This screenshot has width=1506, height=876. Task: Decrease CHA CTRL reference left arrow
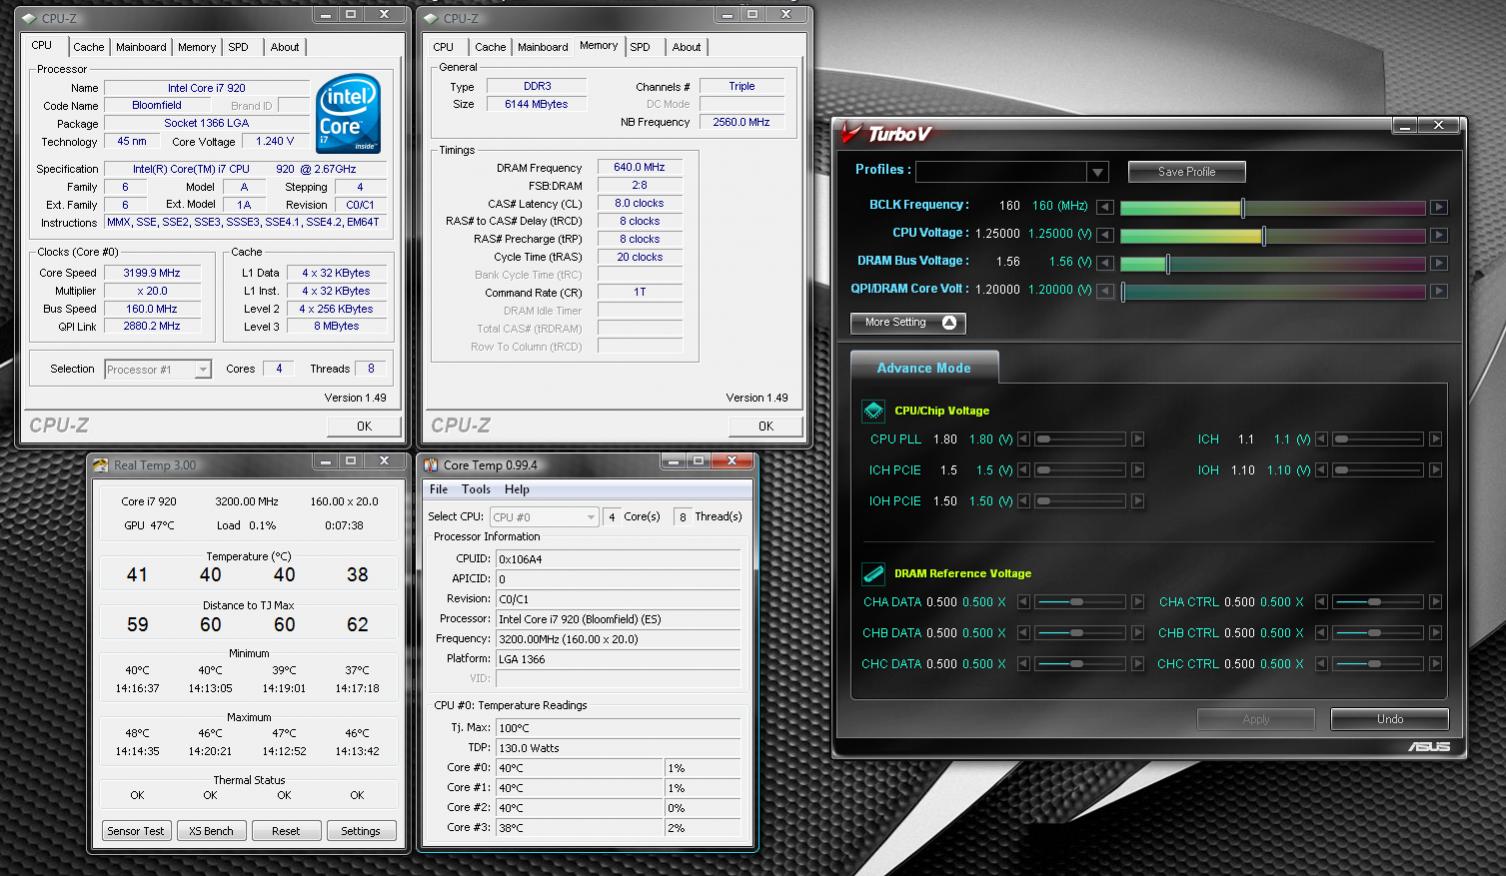tap(1321, 602)
